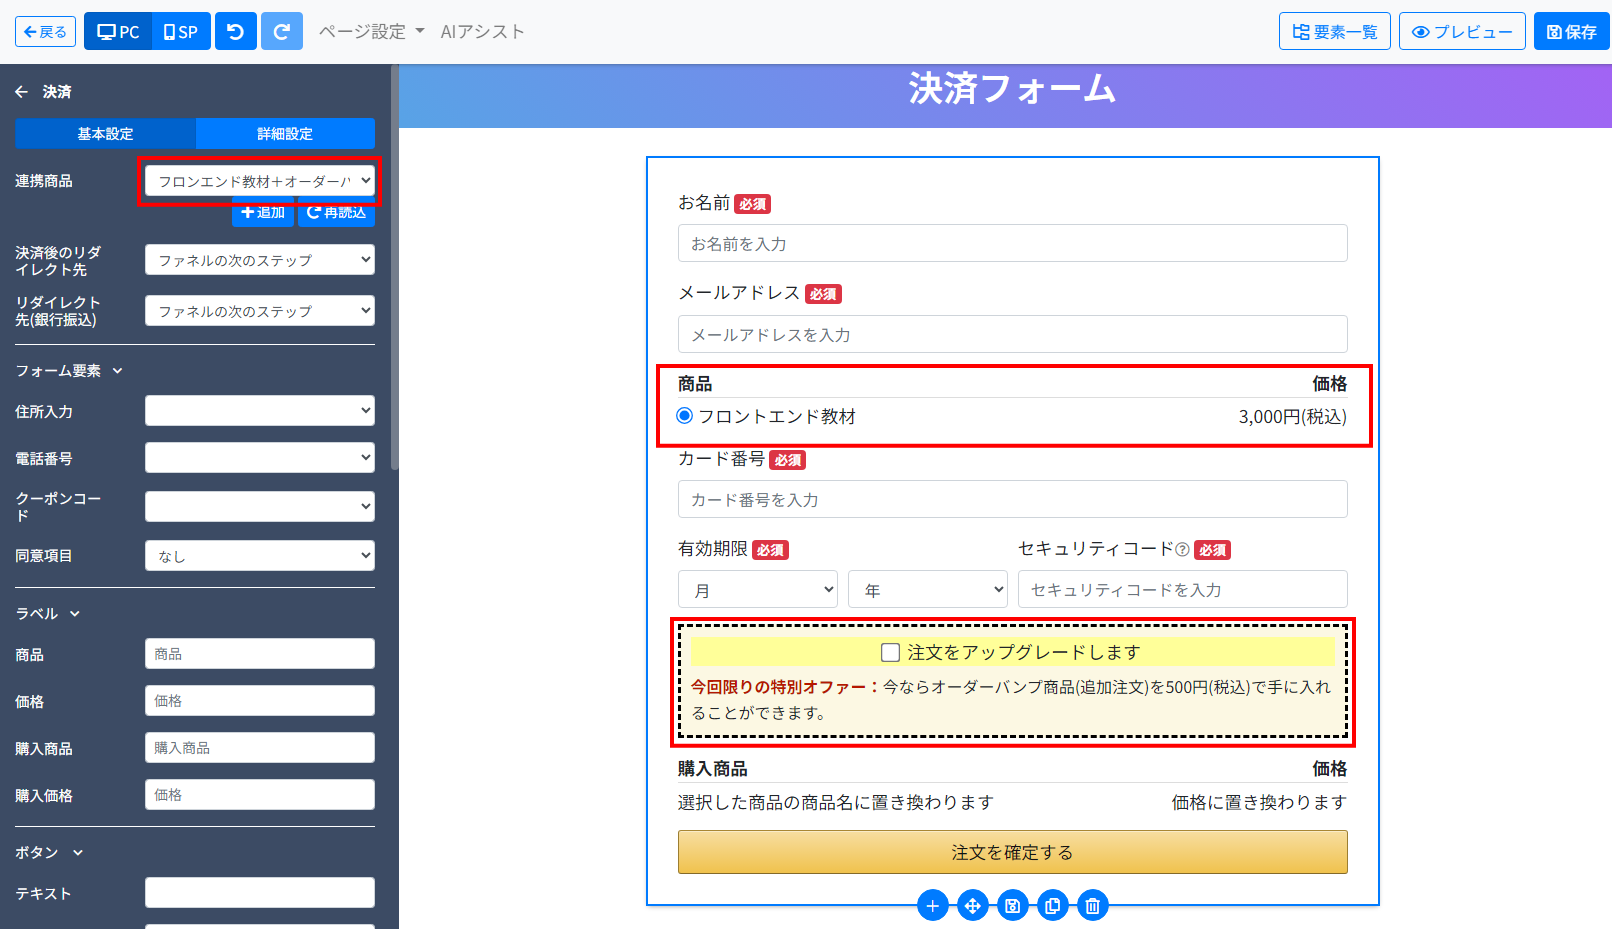1612x929 pixels.
Task: Click the カード番号 input field
Action: pyautogui.click(x=1013, y=499)
